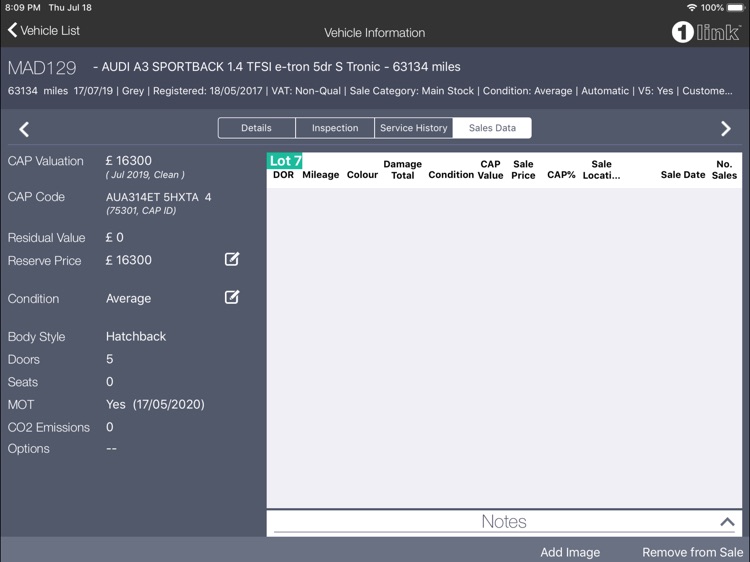750x562 pixels.
Task: Show previous vehicle with left arrow
Action: (x=24, y=129)
